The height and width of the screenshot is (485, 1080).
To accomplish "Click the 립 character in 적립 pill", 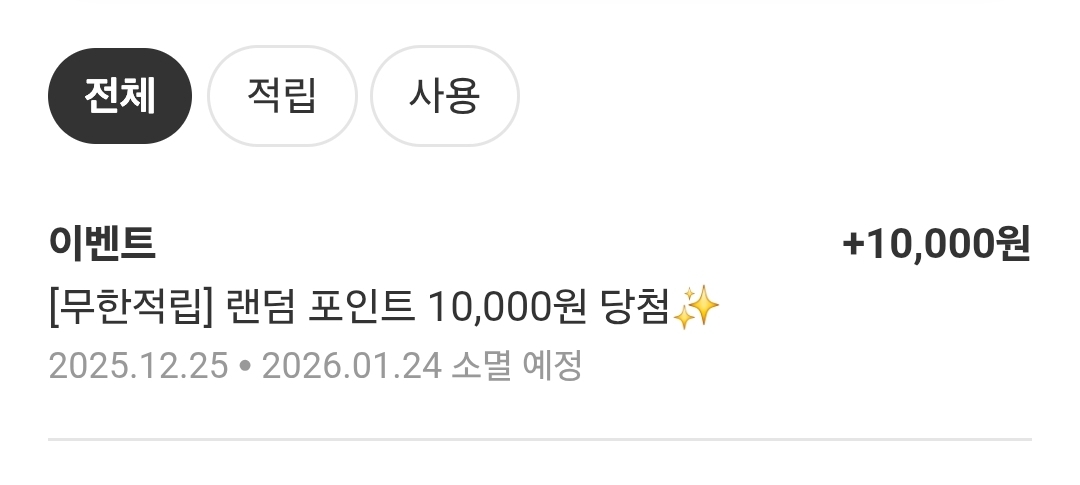I will [x=299, y=96].
